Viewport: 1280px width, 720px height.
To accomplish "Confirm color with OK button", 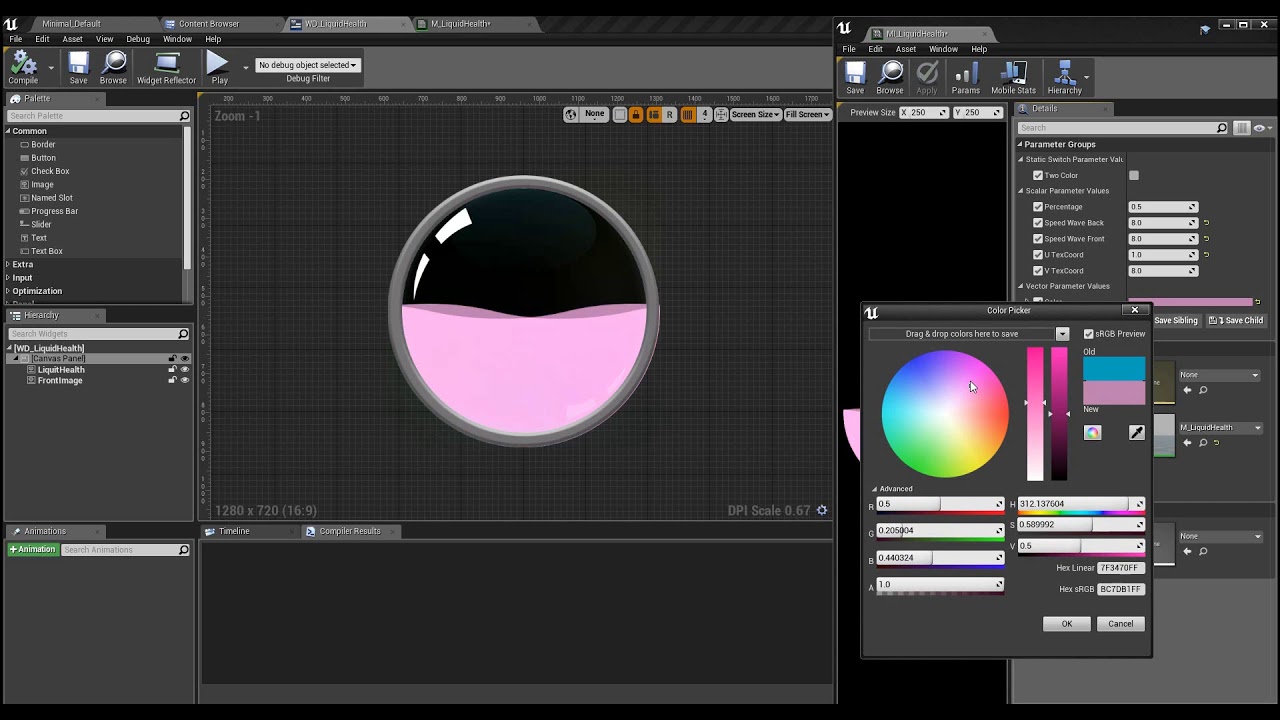I will (1066, 624).
